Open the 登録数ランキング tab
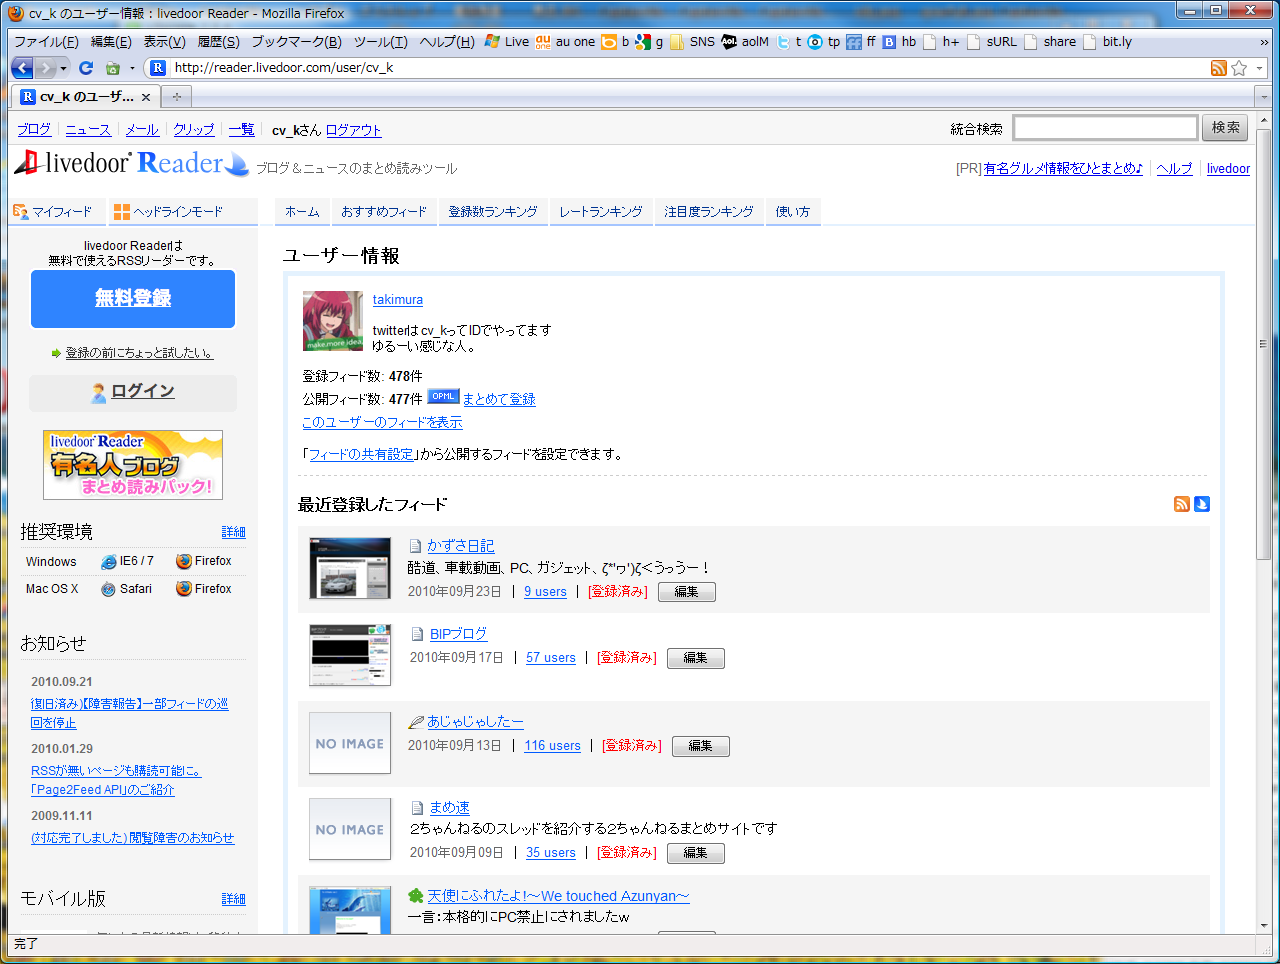Image resolution: width=1280 pixels, height=964 pixels. point(493,212)
